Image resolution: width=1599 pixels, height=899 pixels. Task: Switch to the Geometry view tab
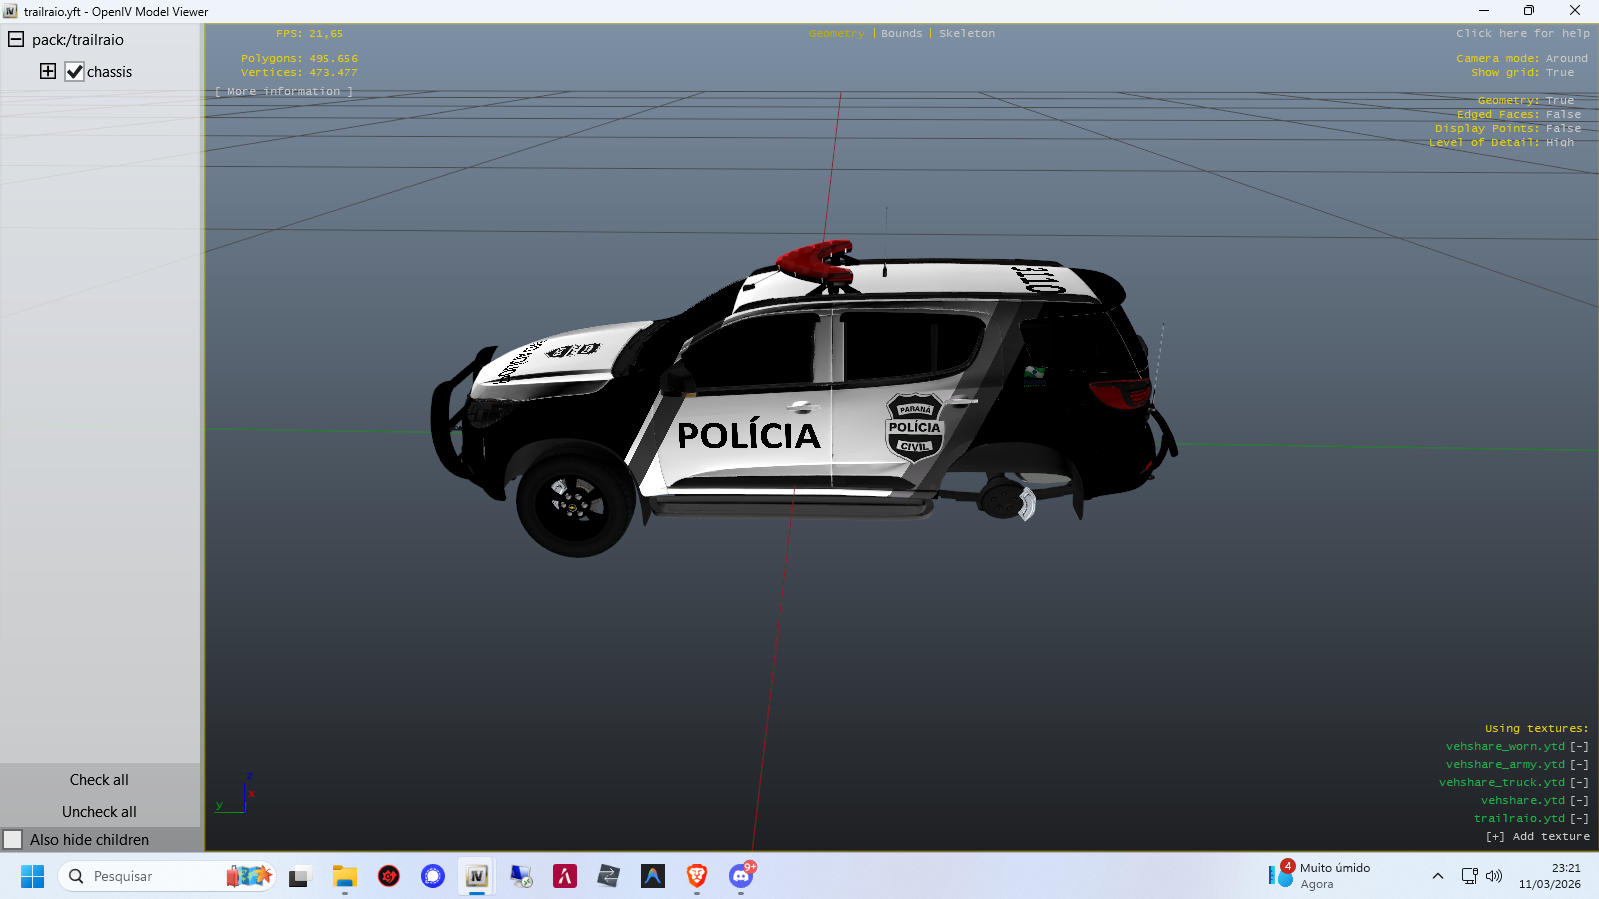837,34
